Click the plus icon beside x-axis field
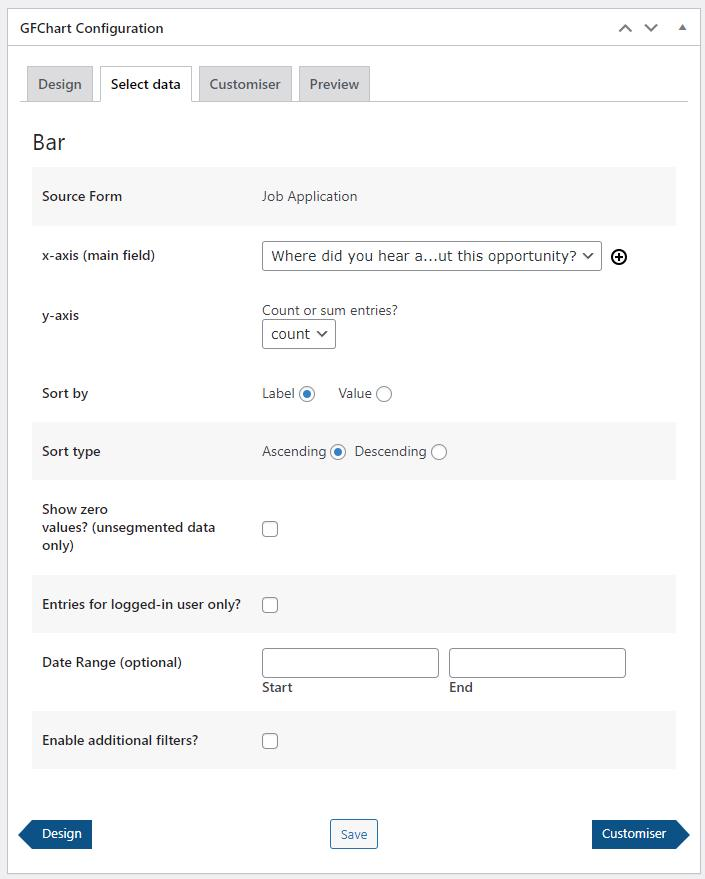 coord(619,257)
